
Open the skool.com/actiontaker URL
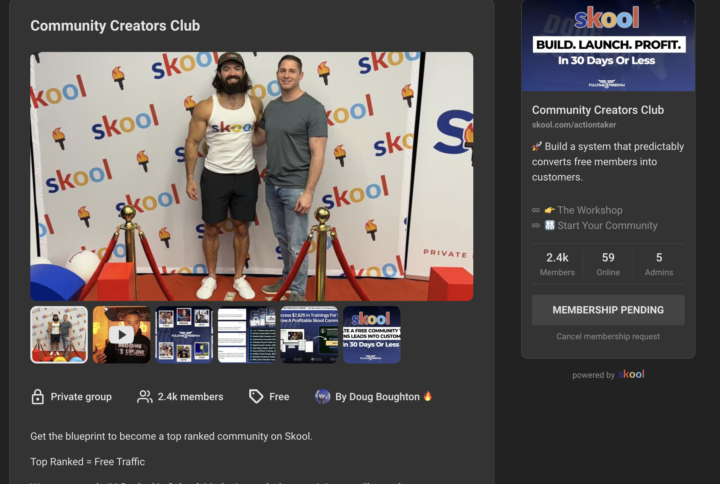tap(574, 125)
